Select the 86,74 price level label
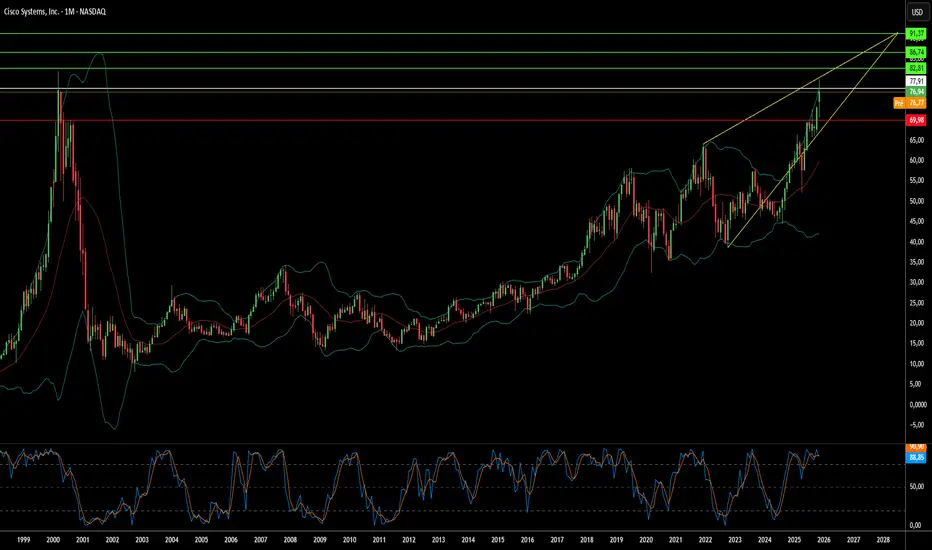Screen dimensions: 932x550 click(x=917, y=53)
